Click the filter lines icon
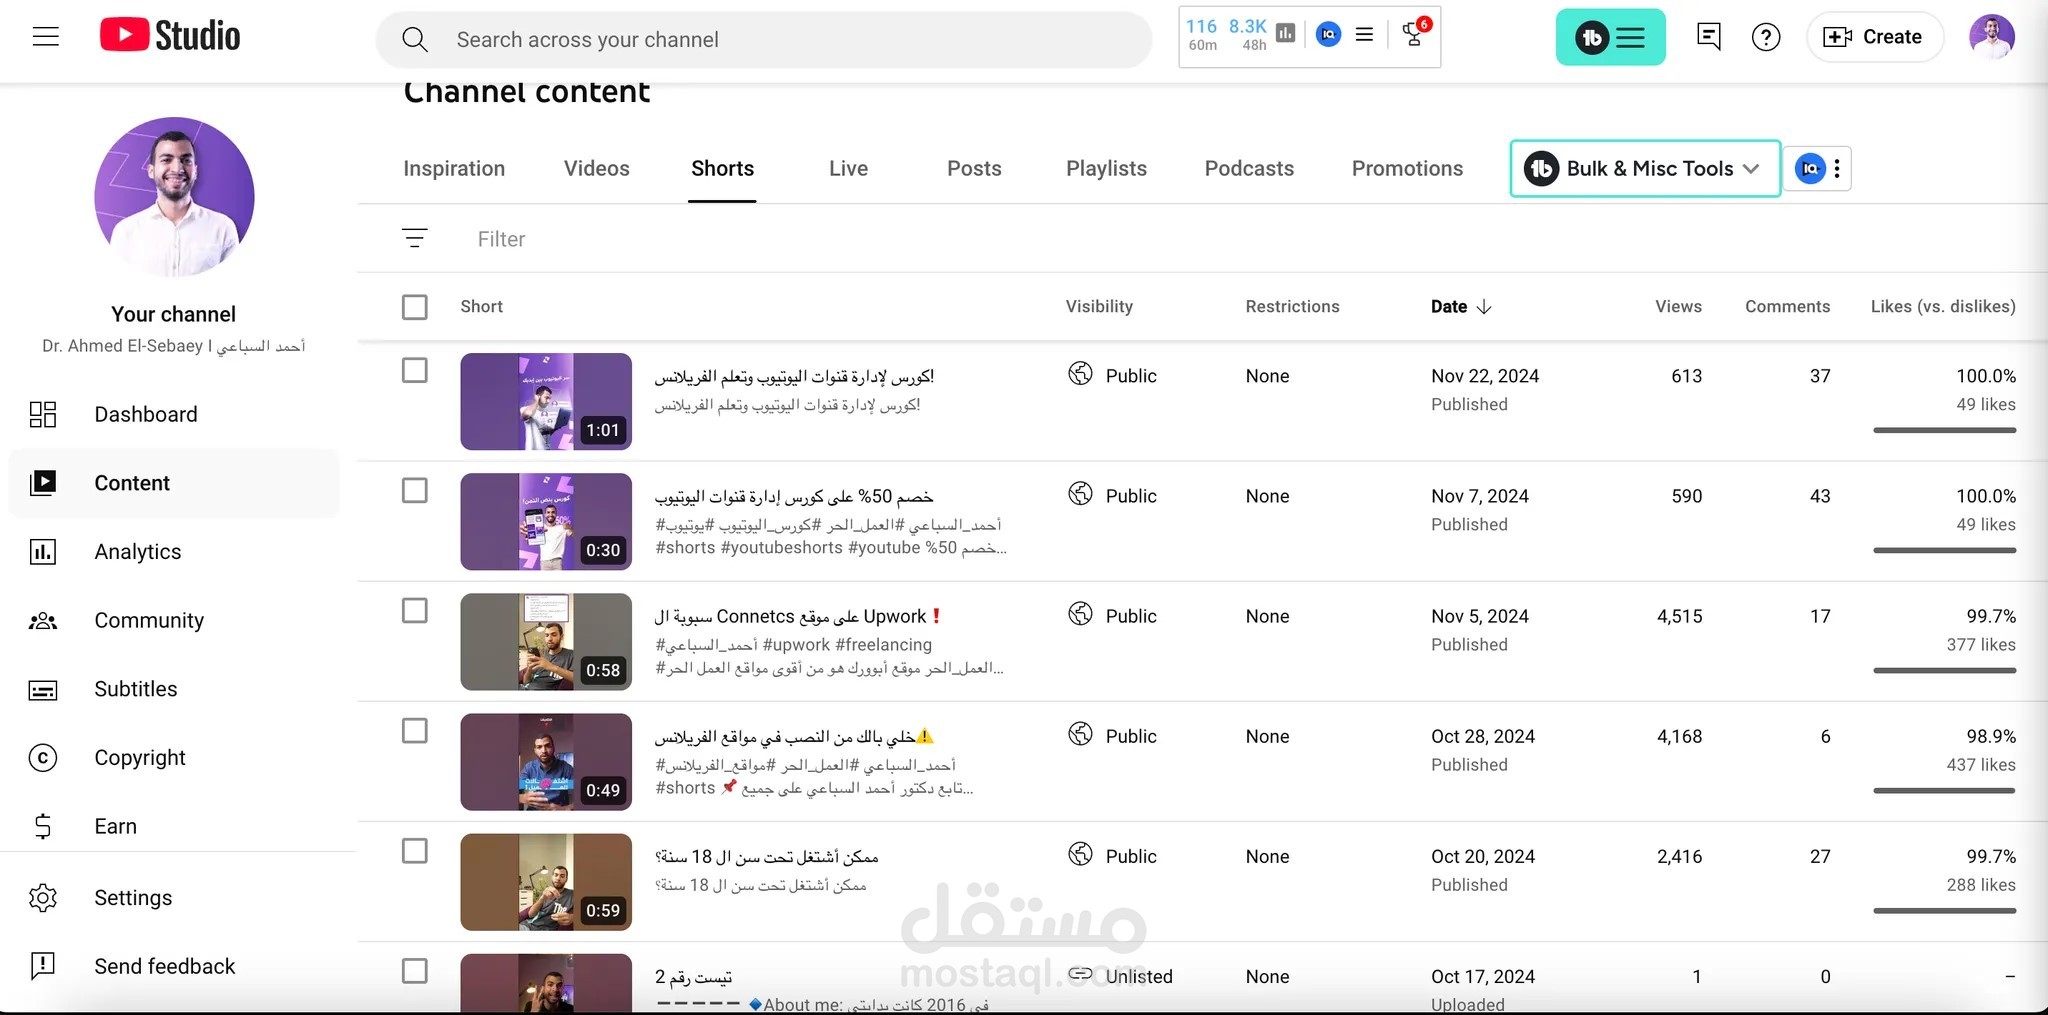The height and width of the screenshot is (1015, 2048). coord(414,238)
